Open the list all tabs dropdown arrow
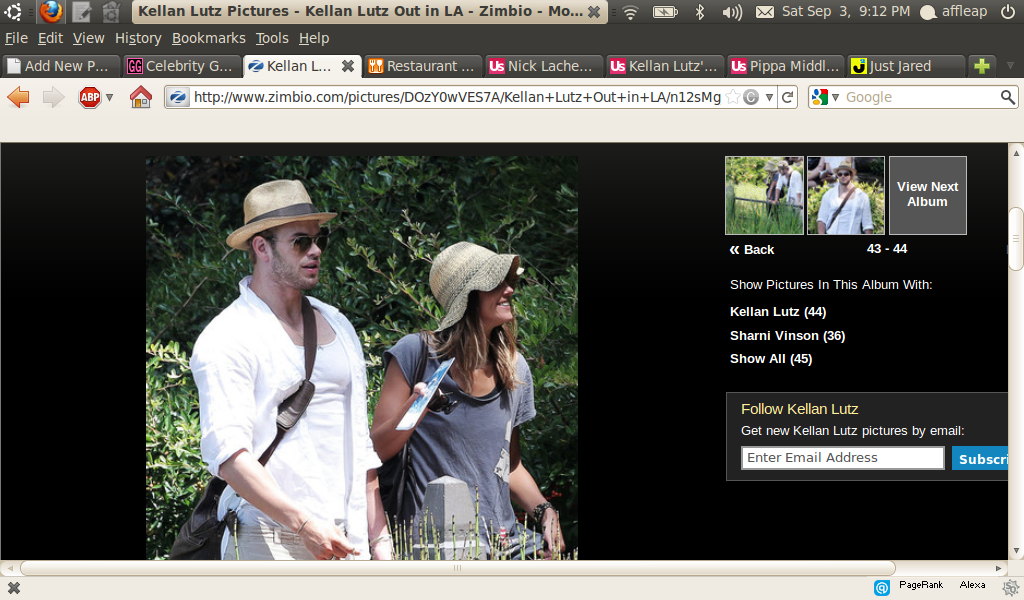Viewport: 1024px width, 600px height. (x=1010, y=66)
